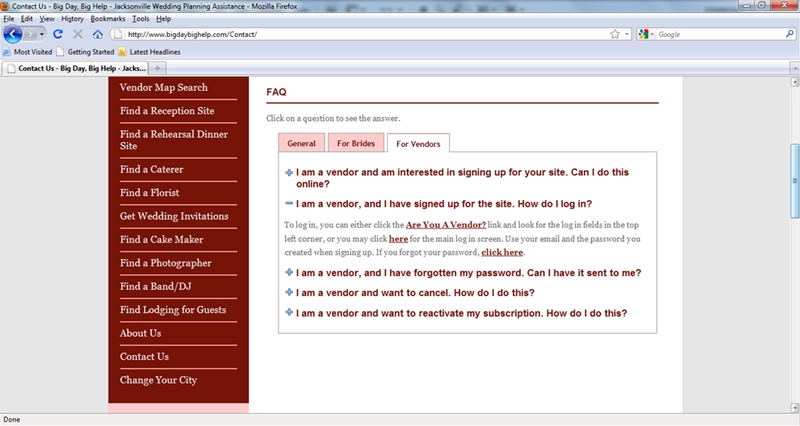Open Find a Cake Maker link
The width and height of the screenshot is (800, 426).
(161, 240)
